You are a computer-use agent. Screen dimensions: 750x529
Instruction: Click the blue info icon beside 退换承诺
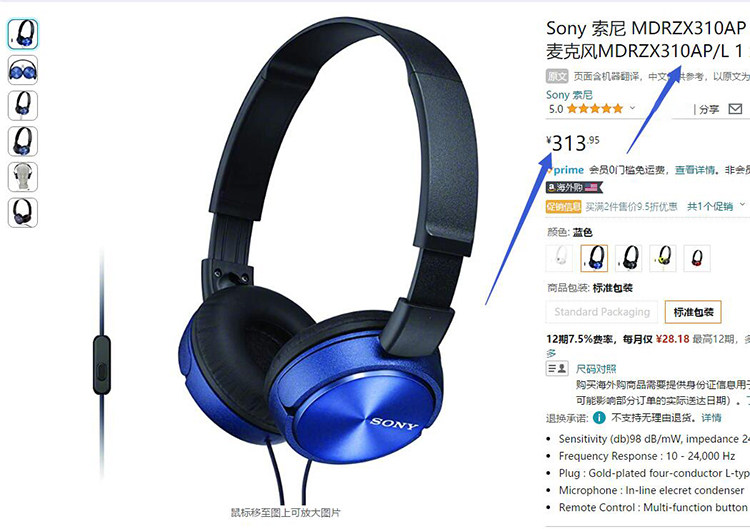coord(599,418)
